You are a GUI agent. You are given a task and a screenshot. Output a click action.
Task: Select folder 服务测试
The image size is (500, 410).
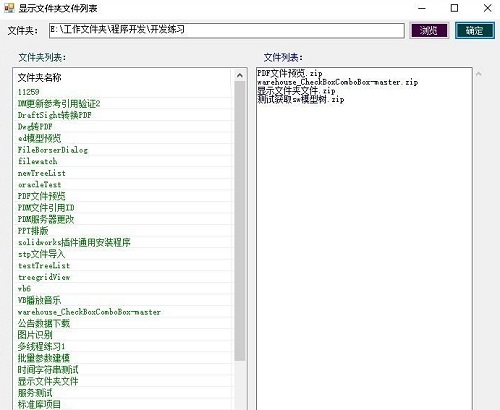pos(123,393)
